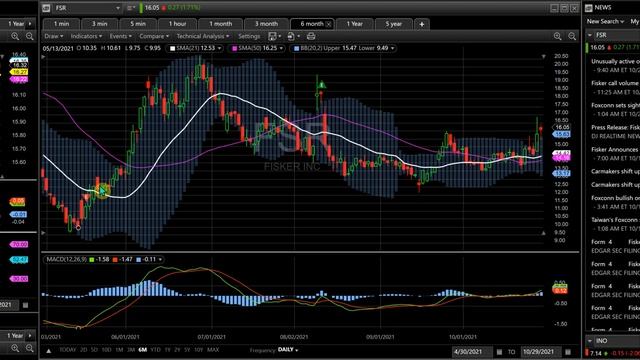
Task: Zoom out on the left panel chart bottom
Action: (30, 348)
